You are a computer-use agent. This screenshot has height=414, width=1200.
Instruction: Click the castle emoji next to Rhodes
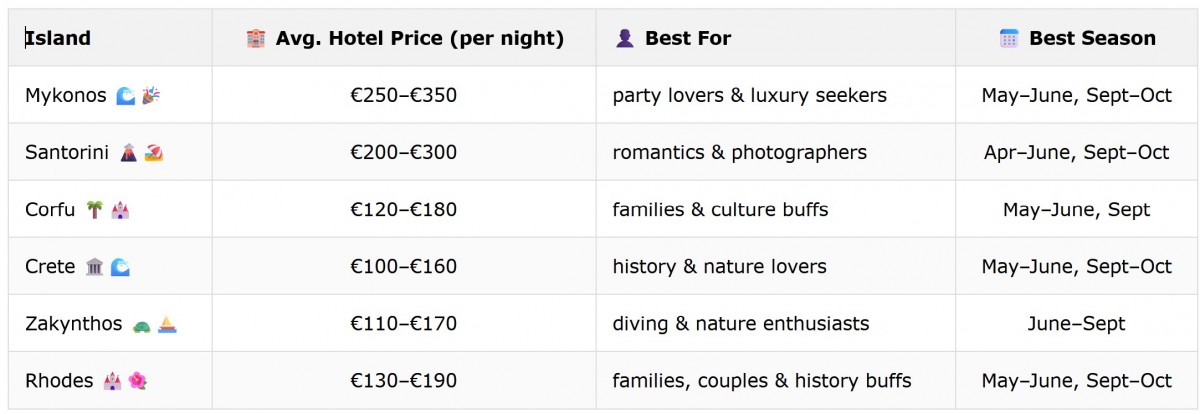point(112,381)
